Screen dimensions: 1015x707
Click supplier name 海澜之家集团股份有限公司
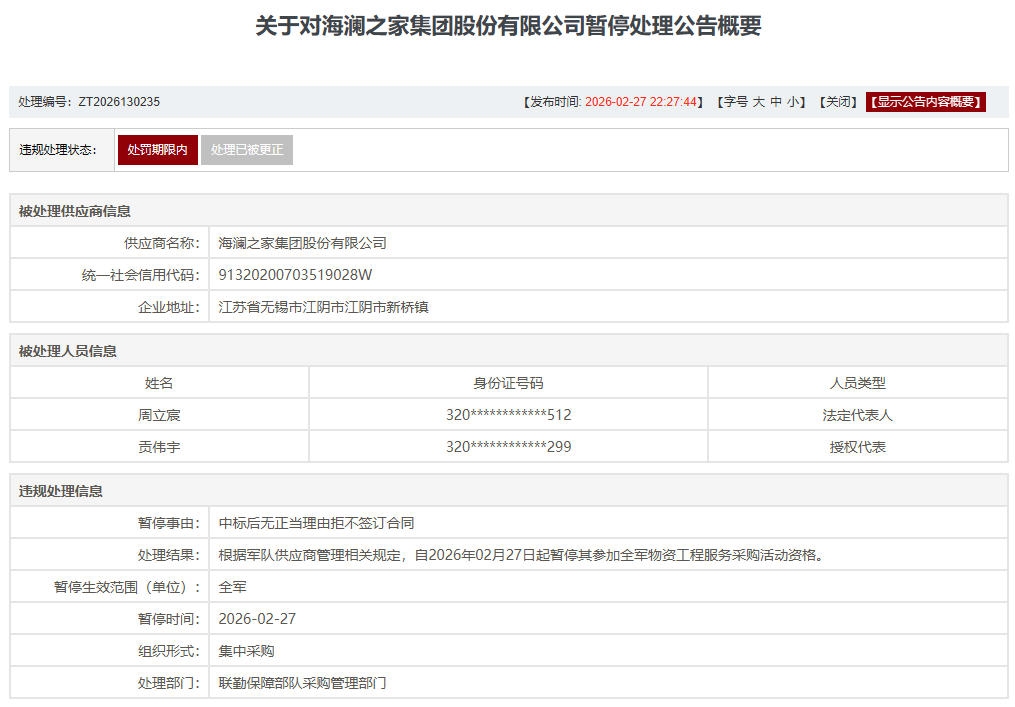coord(302,243)
